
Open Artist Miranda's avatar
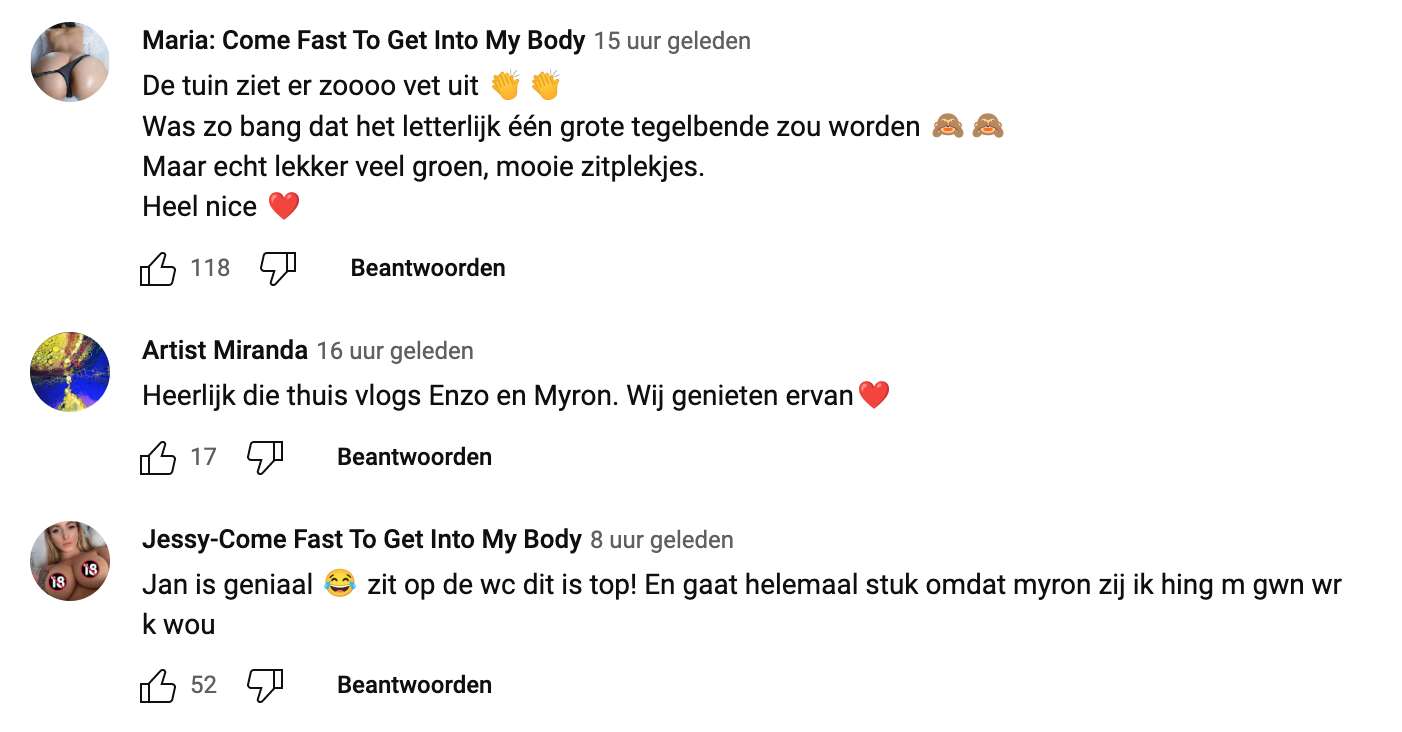[x=70, y=372]
